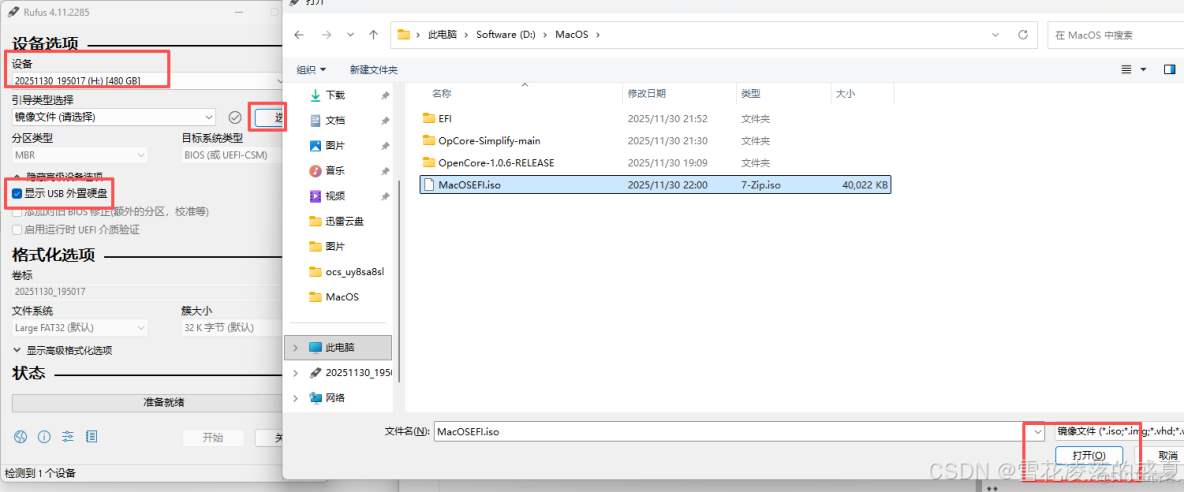Viewport: 1184px width, 492px height.
Task: Open the file type filter dropdown
Action: click(x=1118, y=432)
